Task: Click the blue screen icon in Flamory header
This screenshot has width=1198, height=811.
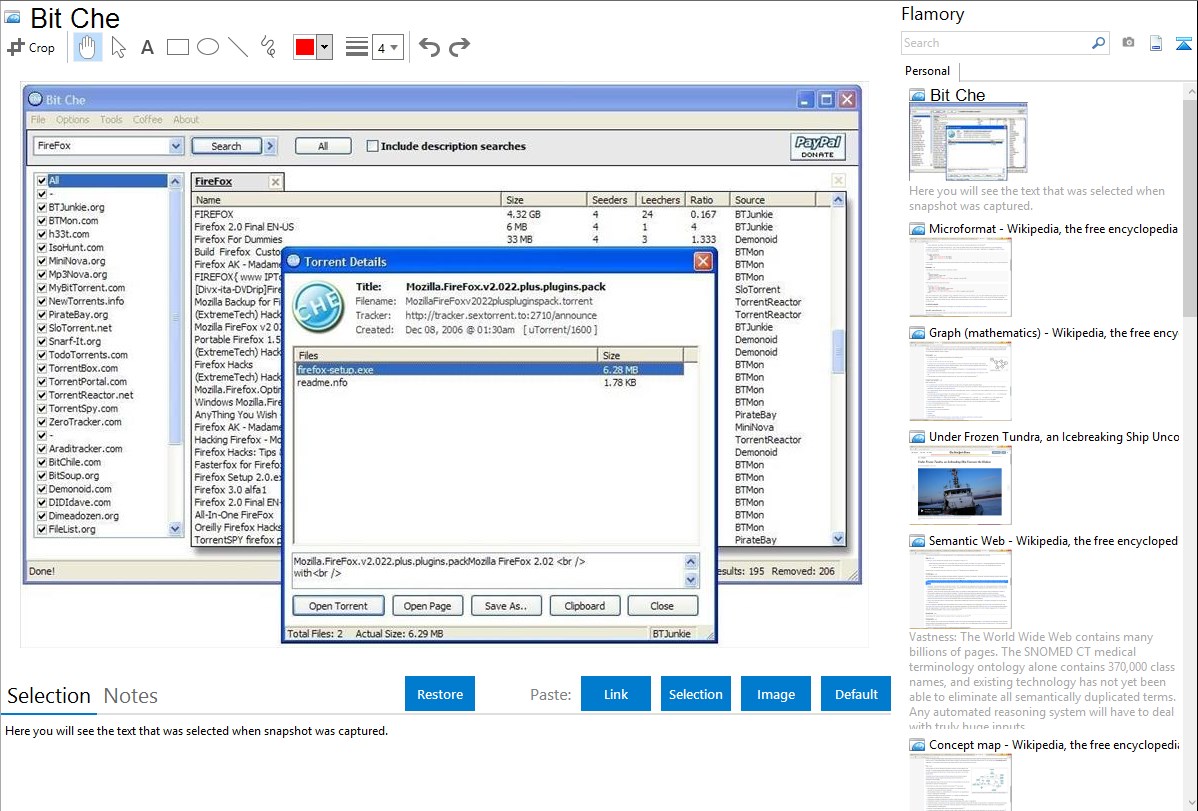Action: (1183, 43)
